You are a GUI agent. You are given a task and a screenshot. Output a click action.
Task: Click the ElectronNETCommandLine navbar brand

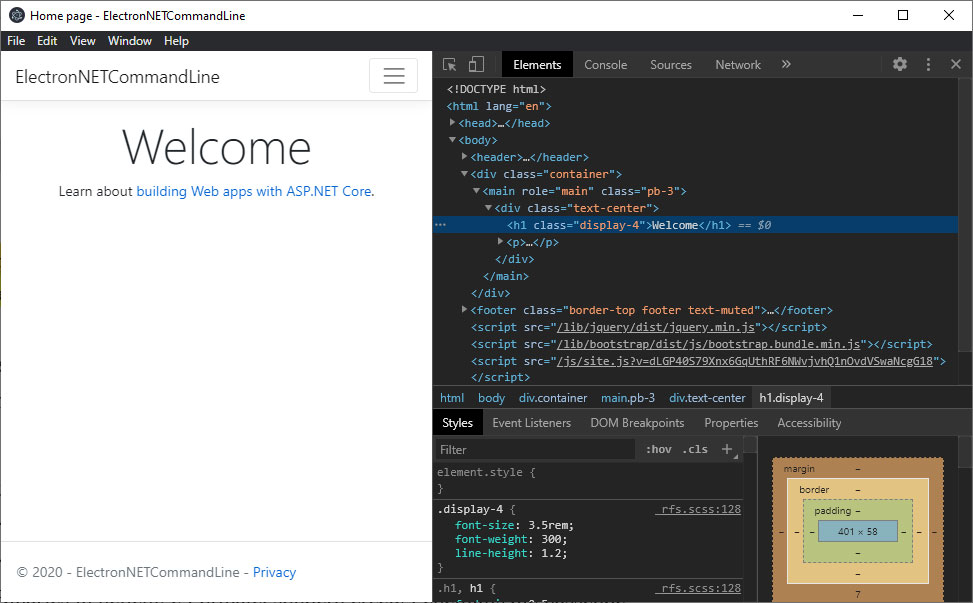click(117, 76)
